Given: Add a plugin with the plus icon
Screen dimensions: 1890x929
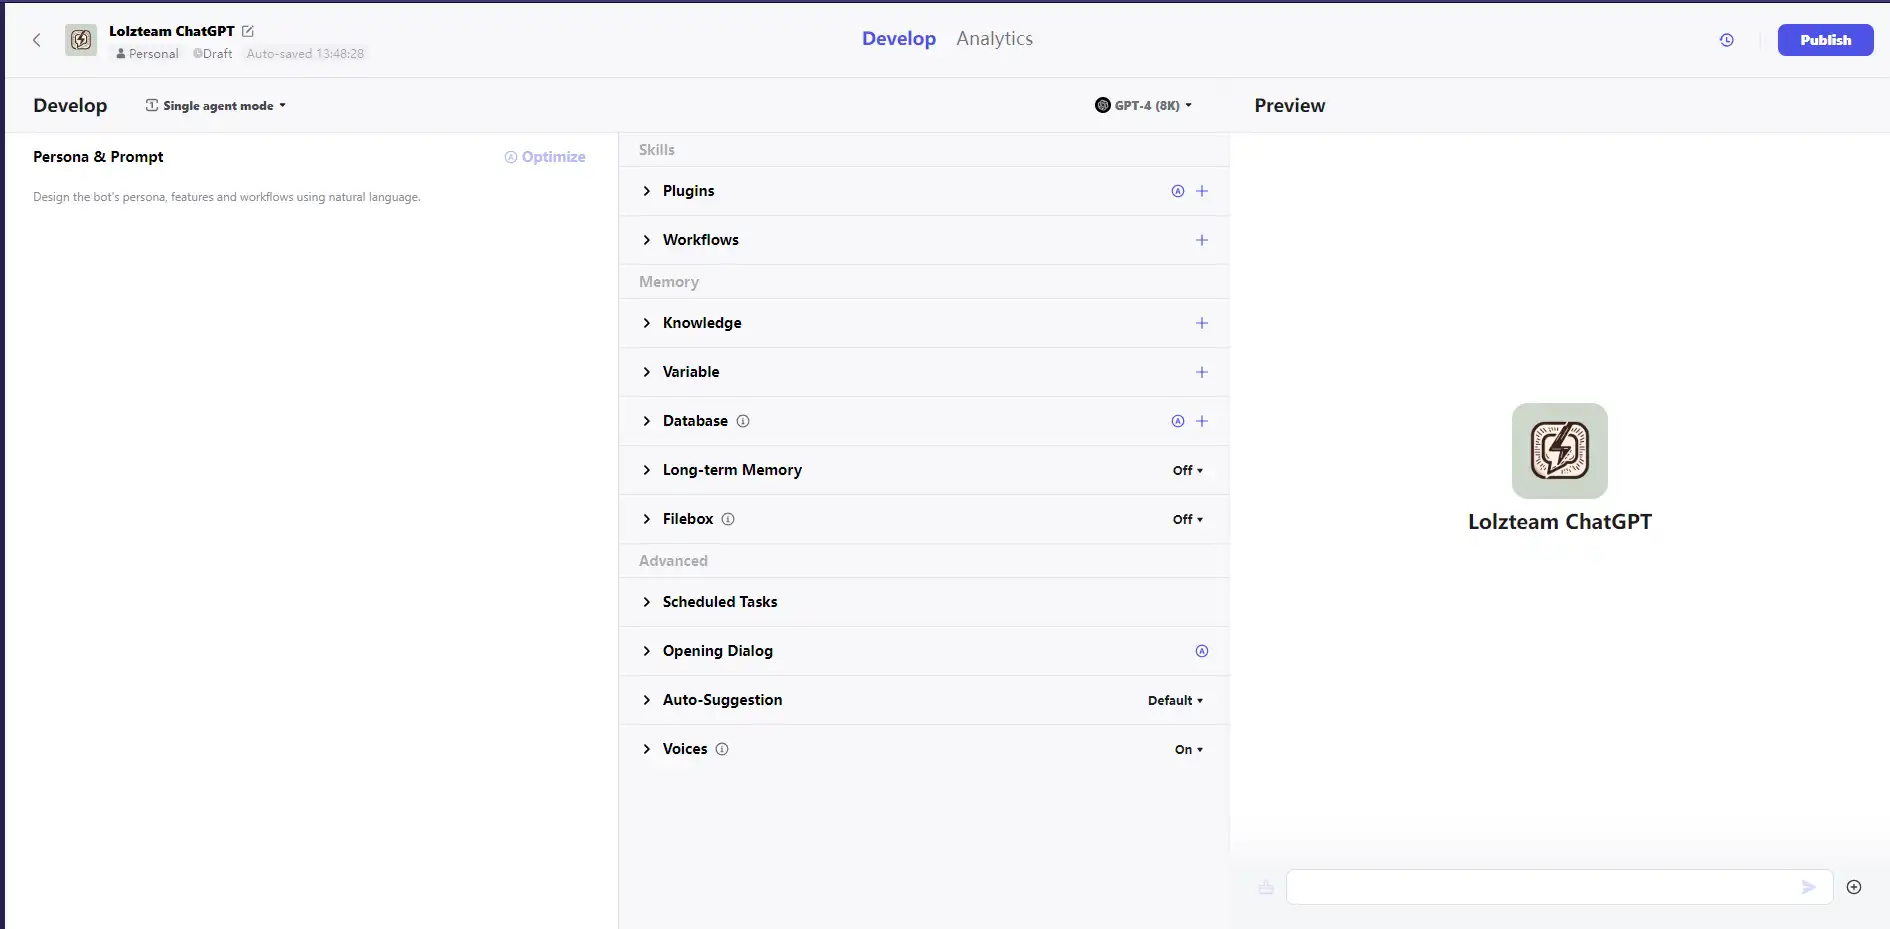Looking at the screenshot, I should click(1202, 191).
